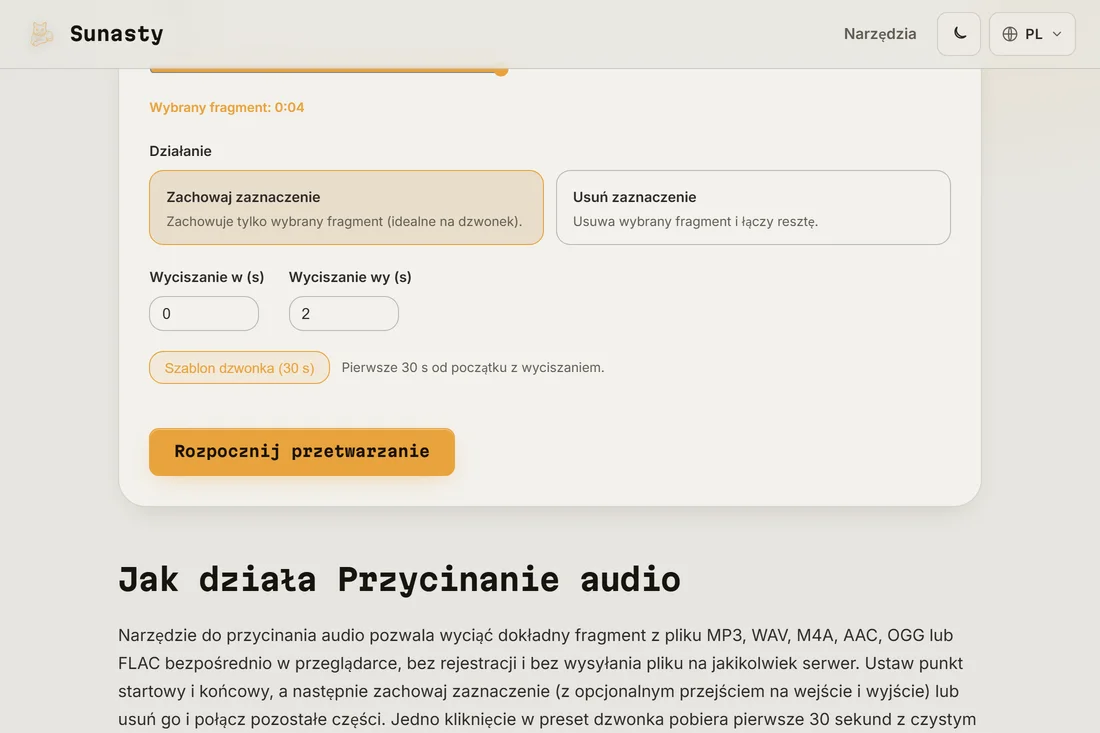Click the globe icon in language selector
This screenshot has height=733, width=1100.
[x=1010, y=34]
